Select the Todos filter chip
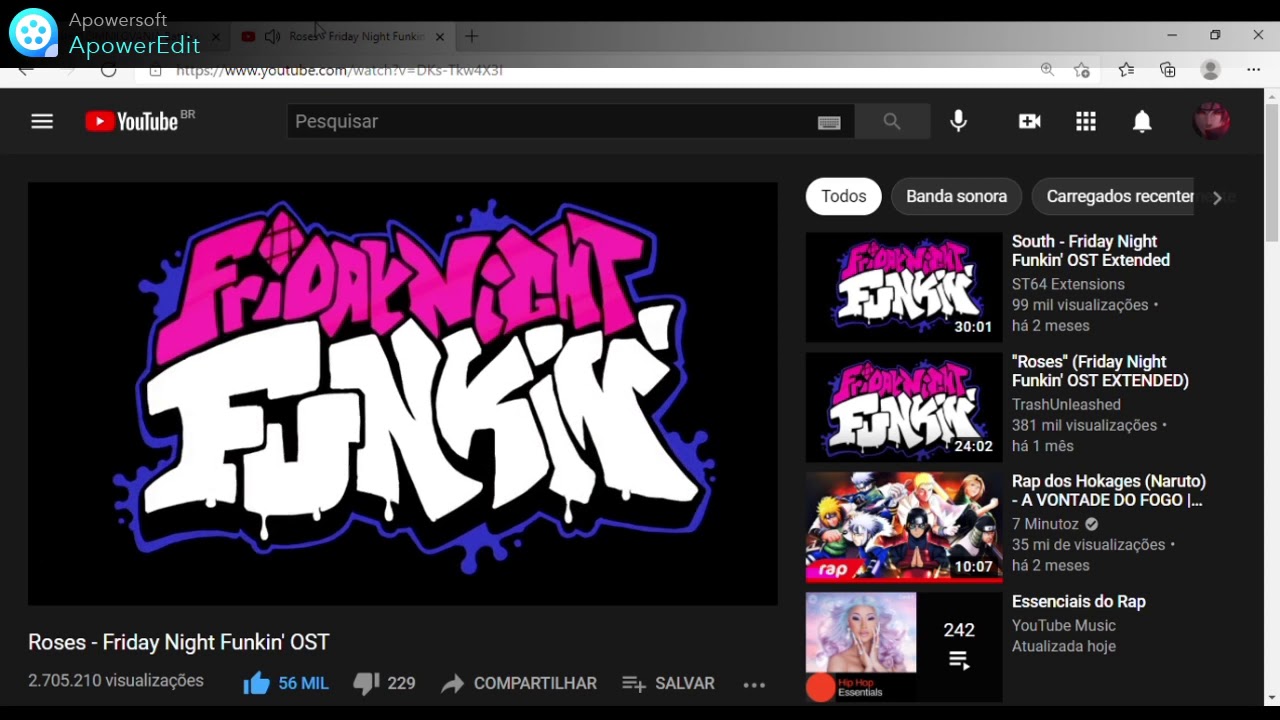This screenshot has width=1280, height=720. pos(844,196)
